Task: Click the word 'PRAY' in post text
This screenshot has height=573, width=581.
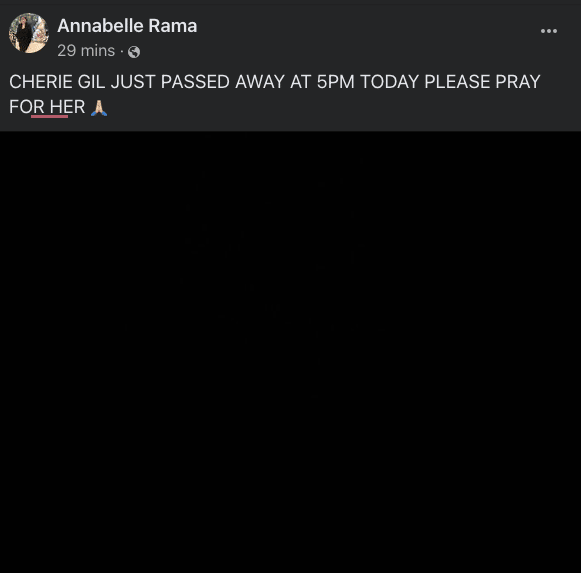Action: [518, 82]
